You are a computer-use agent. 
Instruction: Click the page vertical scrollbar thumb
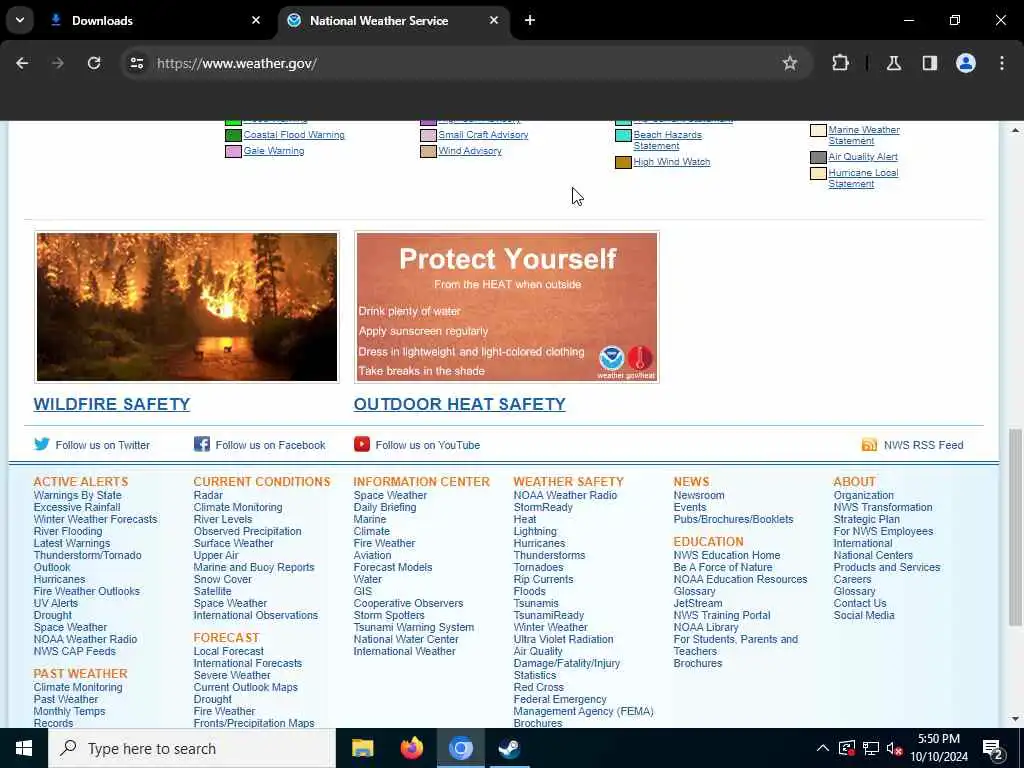pyautogui.click(x=1014, y=527)
